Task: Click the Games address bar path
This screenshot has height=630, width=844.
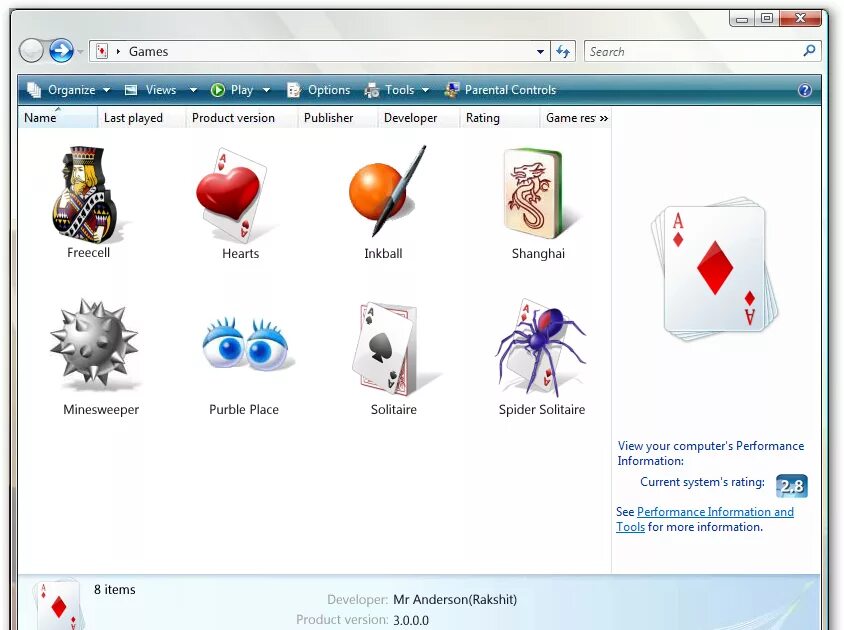Action: pos(149,52)
